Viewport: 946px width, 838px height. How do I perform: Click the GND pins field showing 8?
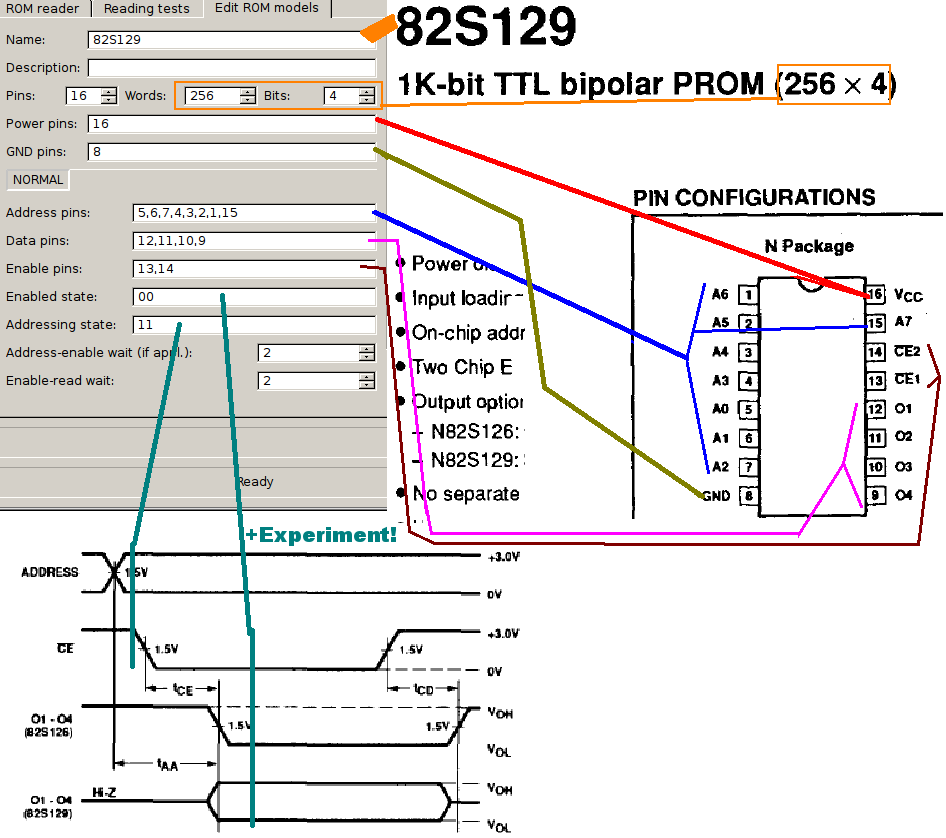click(x=230, y=152)
